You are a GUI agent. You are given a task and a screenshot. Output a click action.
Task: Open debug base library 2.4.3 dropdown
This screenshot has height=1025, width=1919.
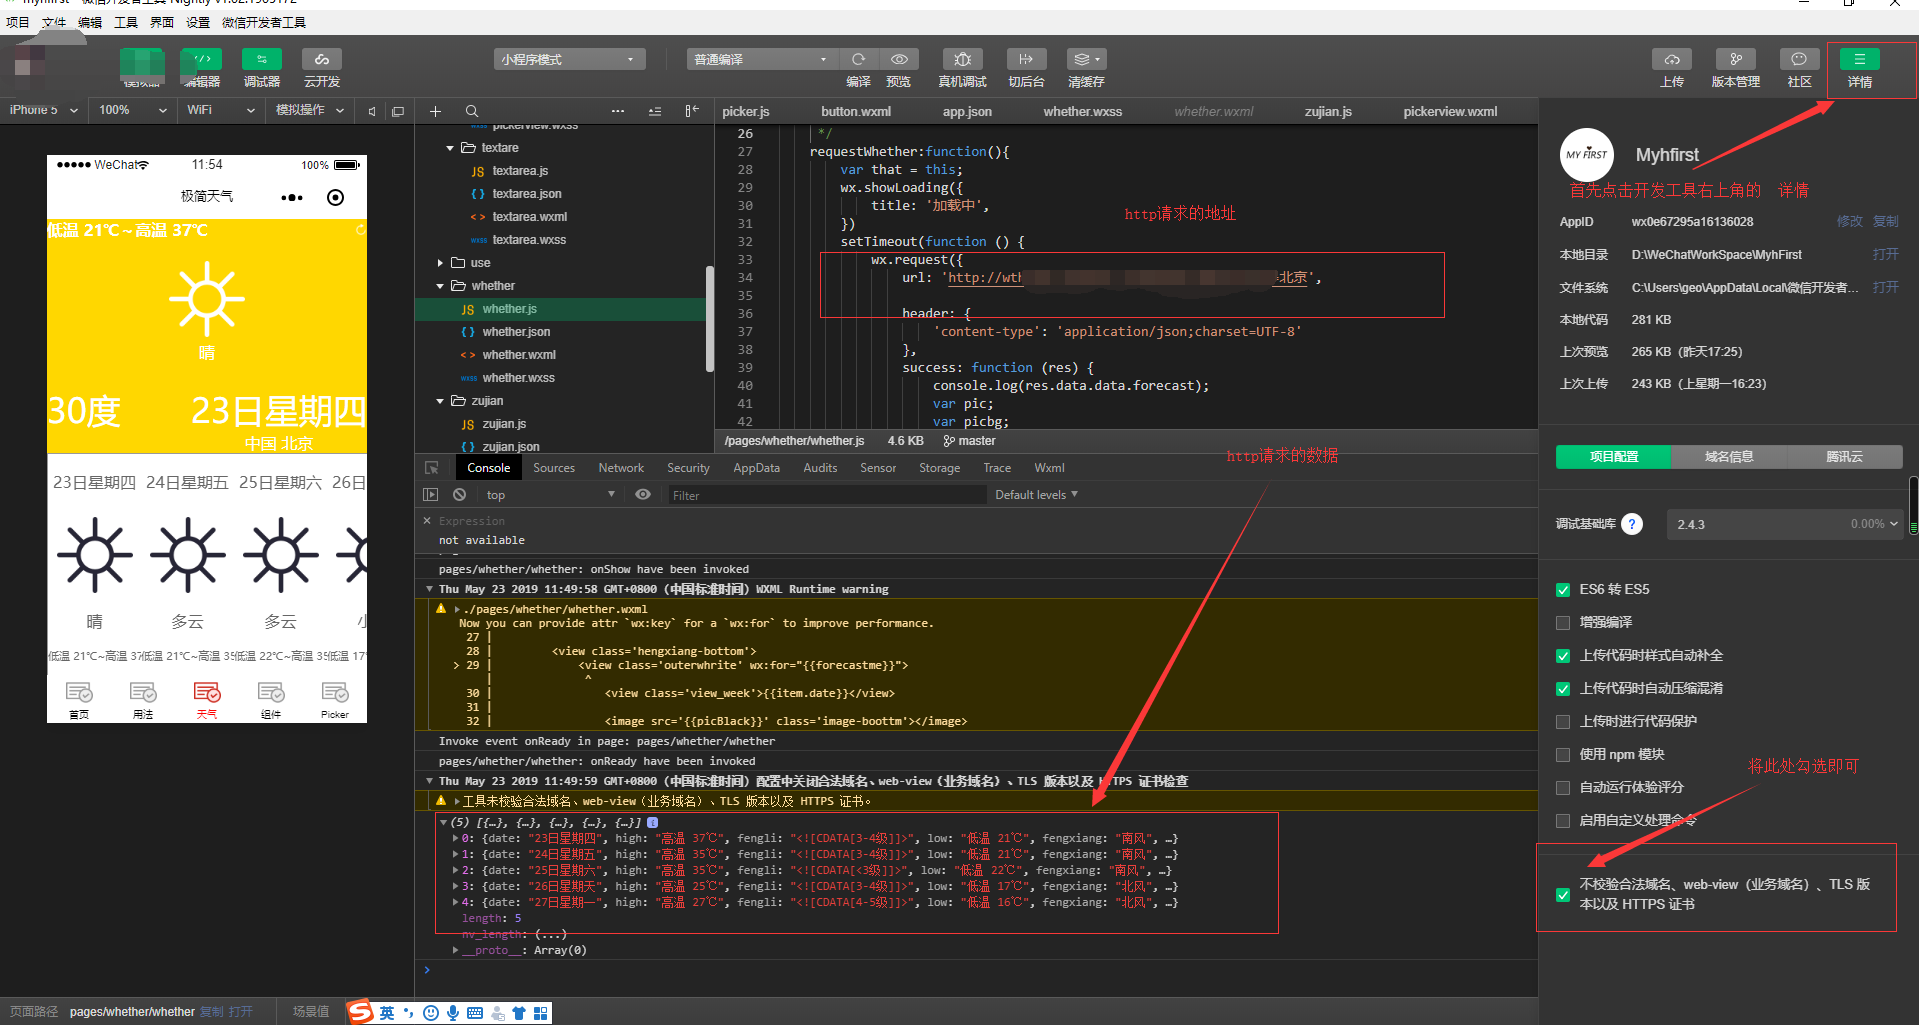tap(1785, 524)
